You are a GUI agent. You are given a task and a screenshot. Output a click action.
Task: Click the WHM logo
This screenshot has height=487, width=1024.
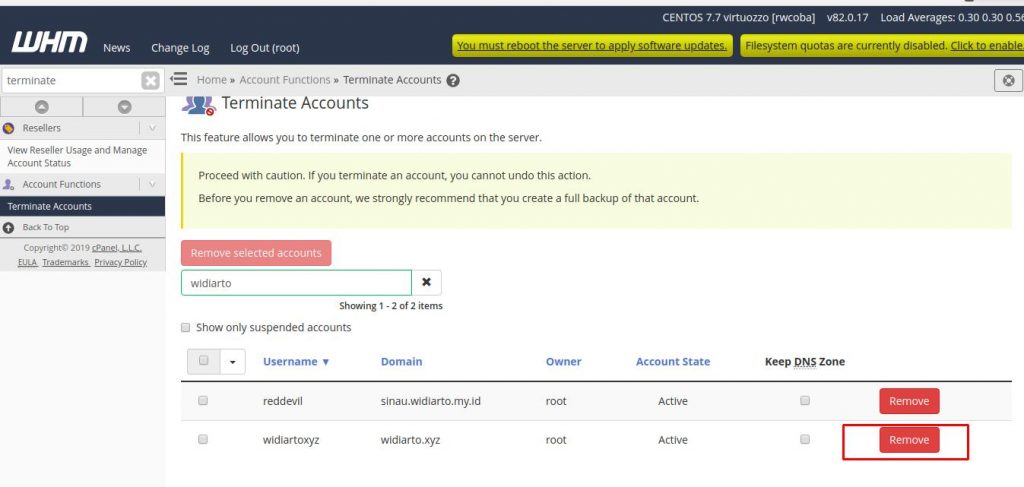pyautogui.click(x=50, y=42)
